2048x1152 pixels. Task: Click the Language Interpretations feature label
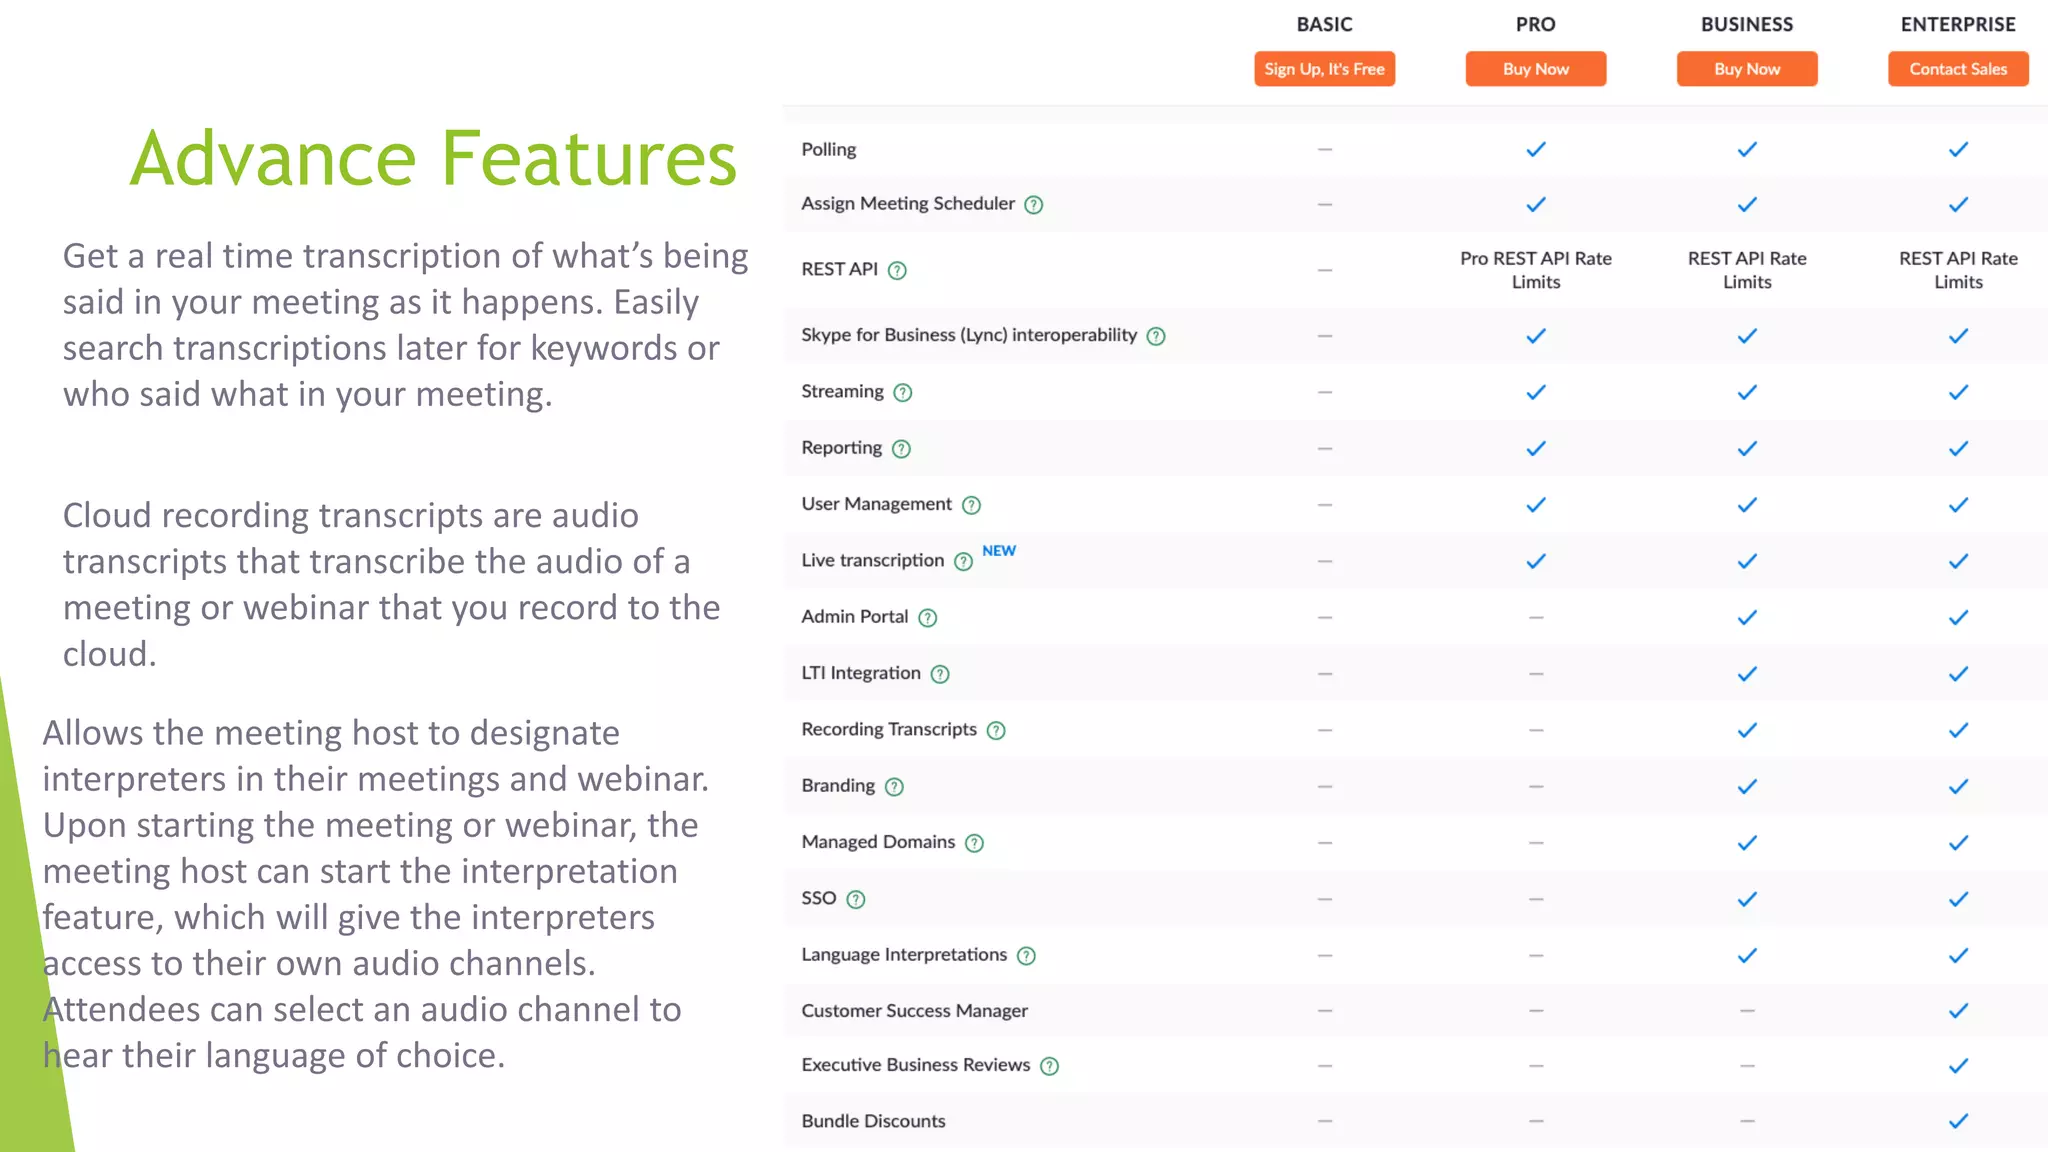pos(903,954)
